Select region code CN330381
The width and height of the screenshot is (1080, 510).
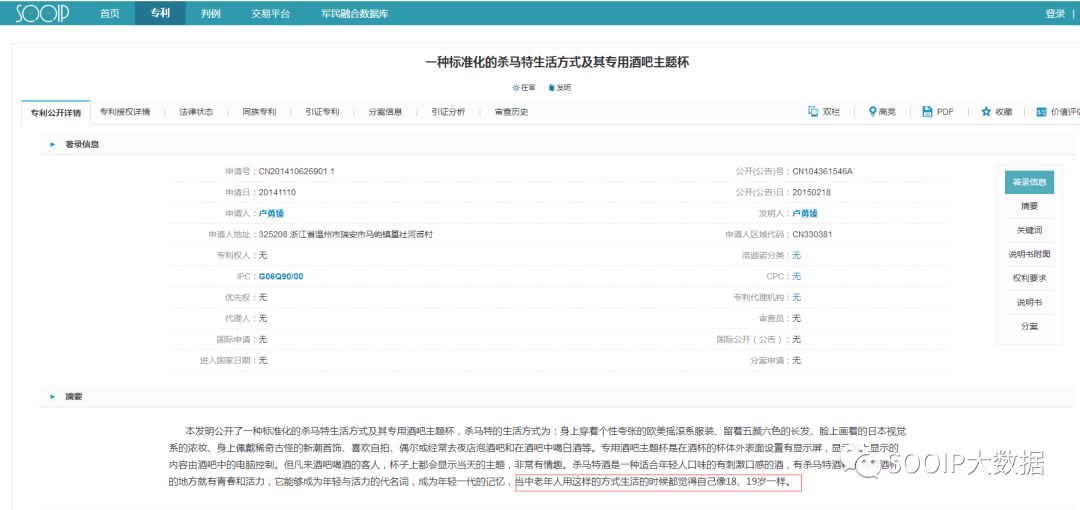812,234
